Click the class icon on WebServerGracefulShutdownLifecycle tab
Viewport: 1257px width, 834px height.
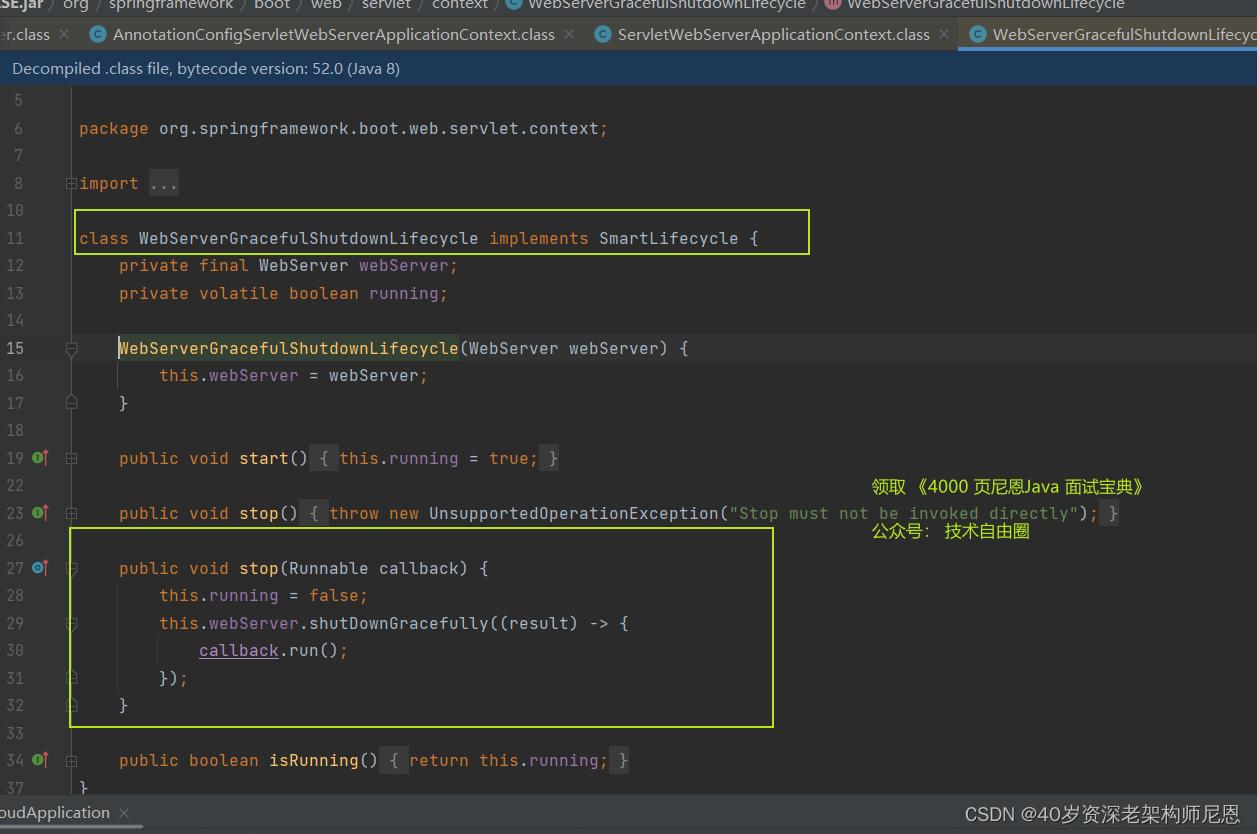click(x=977, y=34)
